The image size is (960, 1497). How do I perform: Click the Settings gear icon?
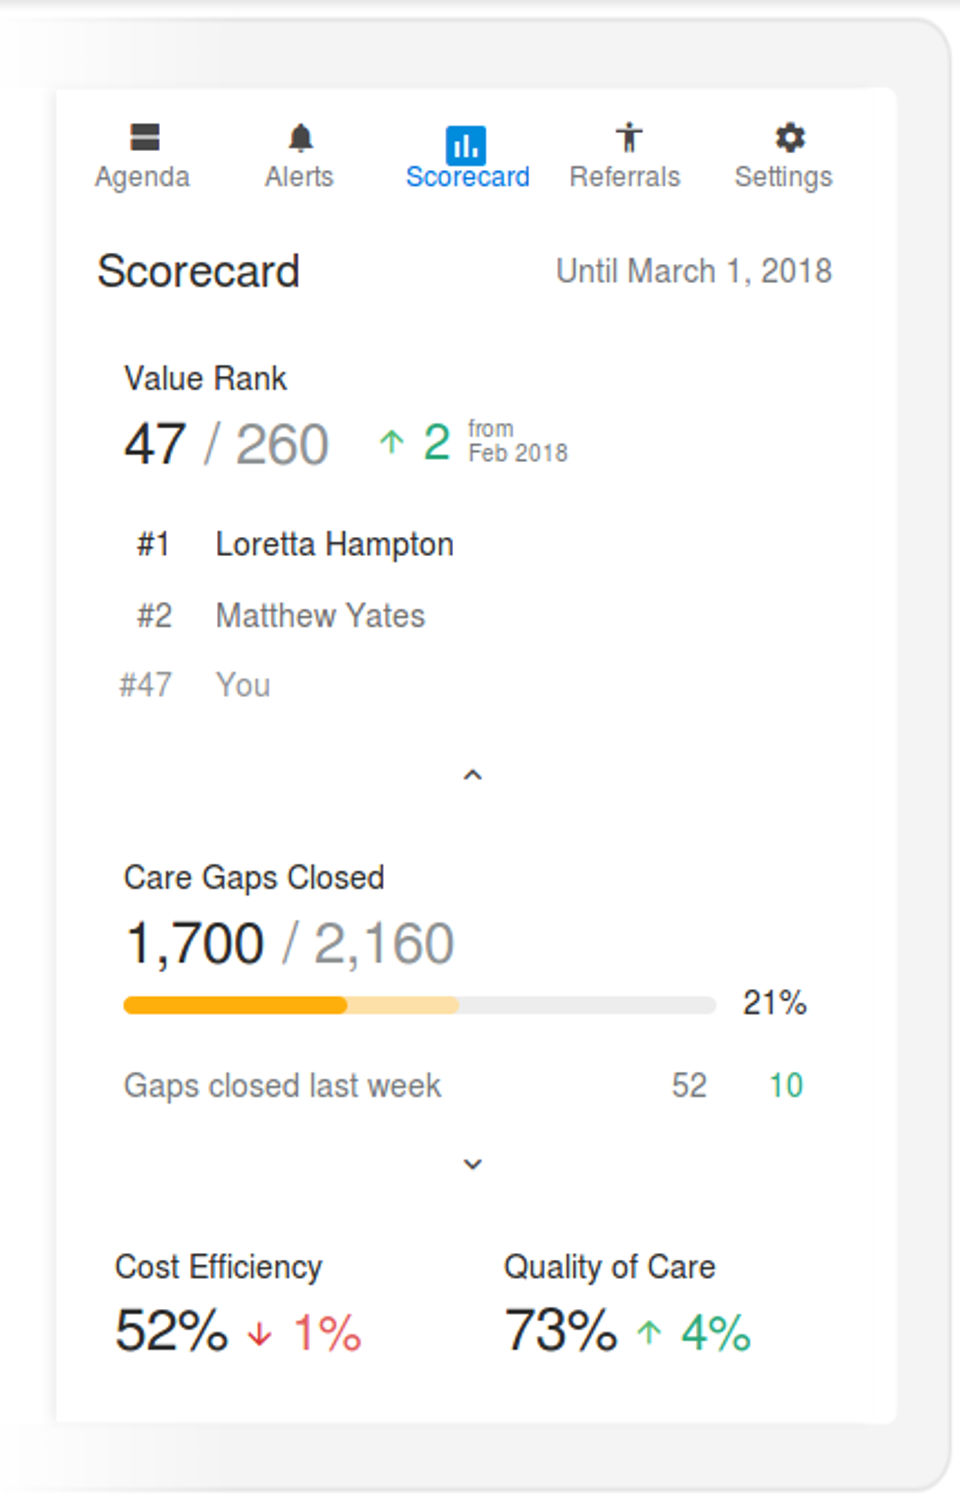(789, 137)
